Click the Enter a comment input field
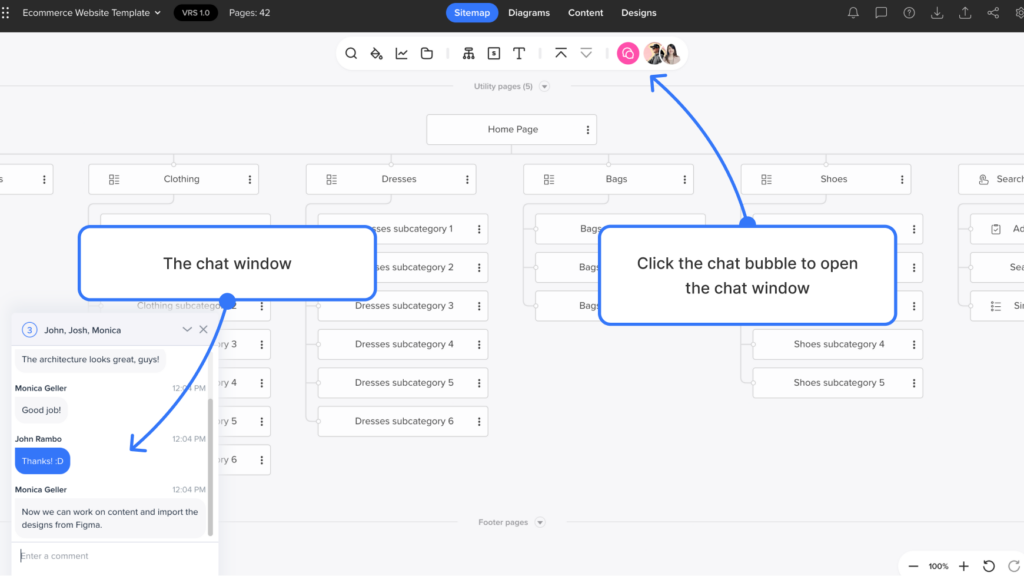The image size is (1024, 576). tap(110, 556)
